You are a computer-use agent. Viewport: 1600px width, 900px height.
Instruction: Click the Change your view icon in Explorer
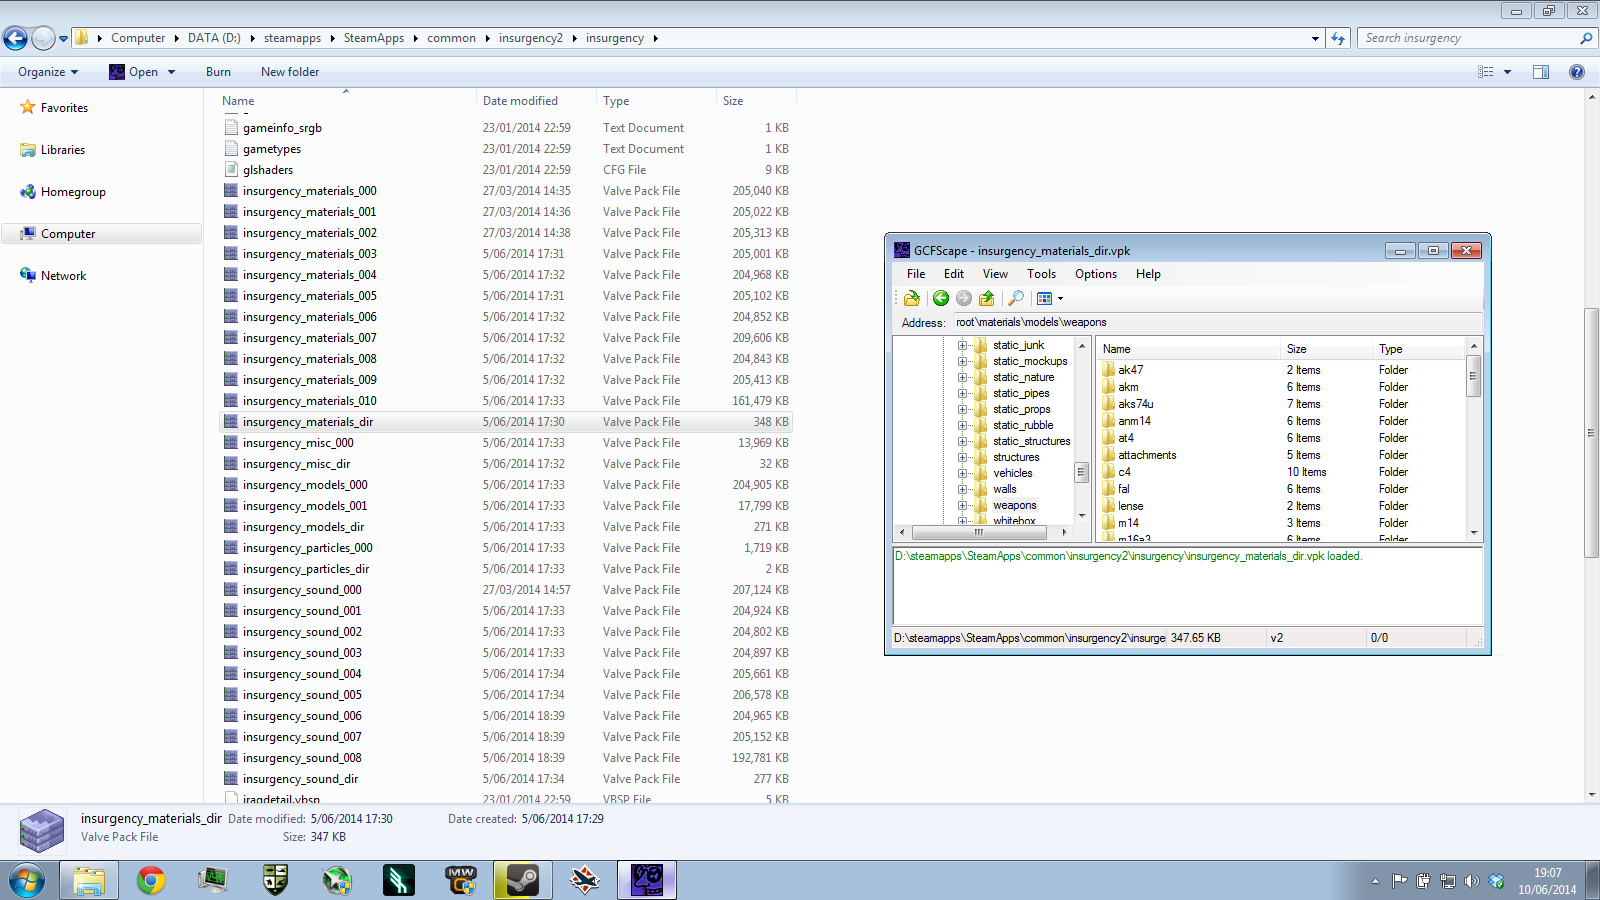(x=1486, y=72)
